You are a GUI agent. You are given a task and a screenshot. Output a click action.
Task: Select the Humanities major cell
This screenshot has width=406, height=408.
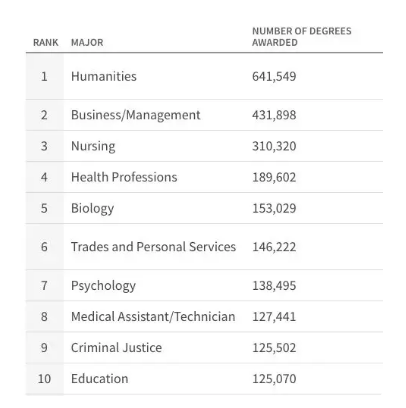click(104, 76)
